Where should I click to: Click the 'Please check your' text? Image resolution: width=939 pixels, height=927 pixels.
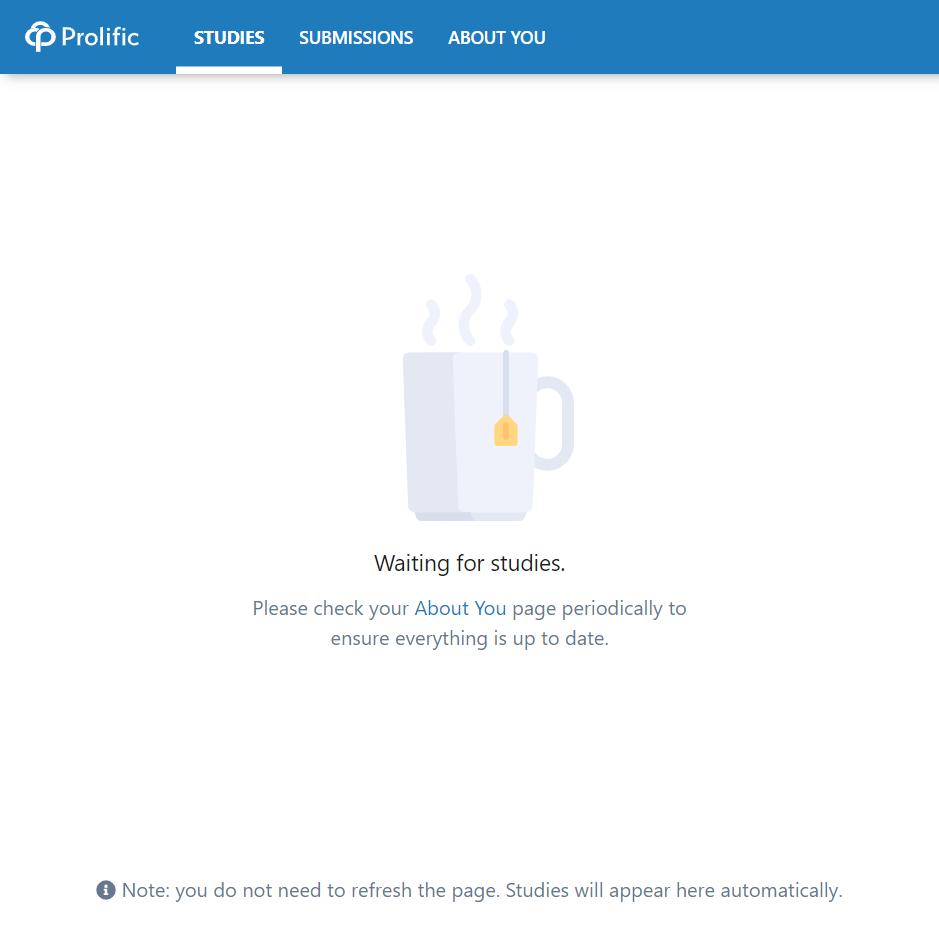coord(331,608)
